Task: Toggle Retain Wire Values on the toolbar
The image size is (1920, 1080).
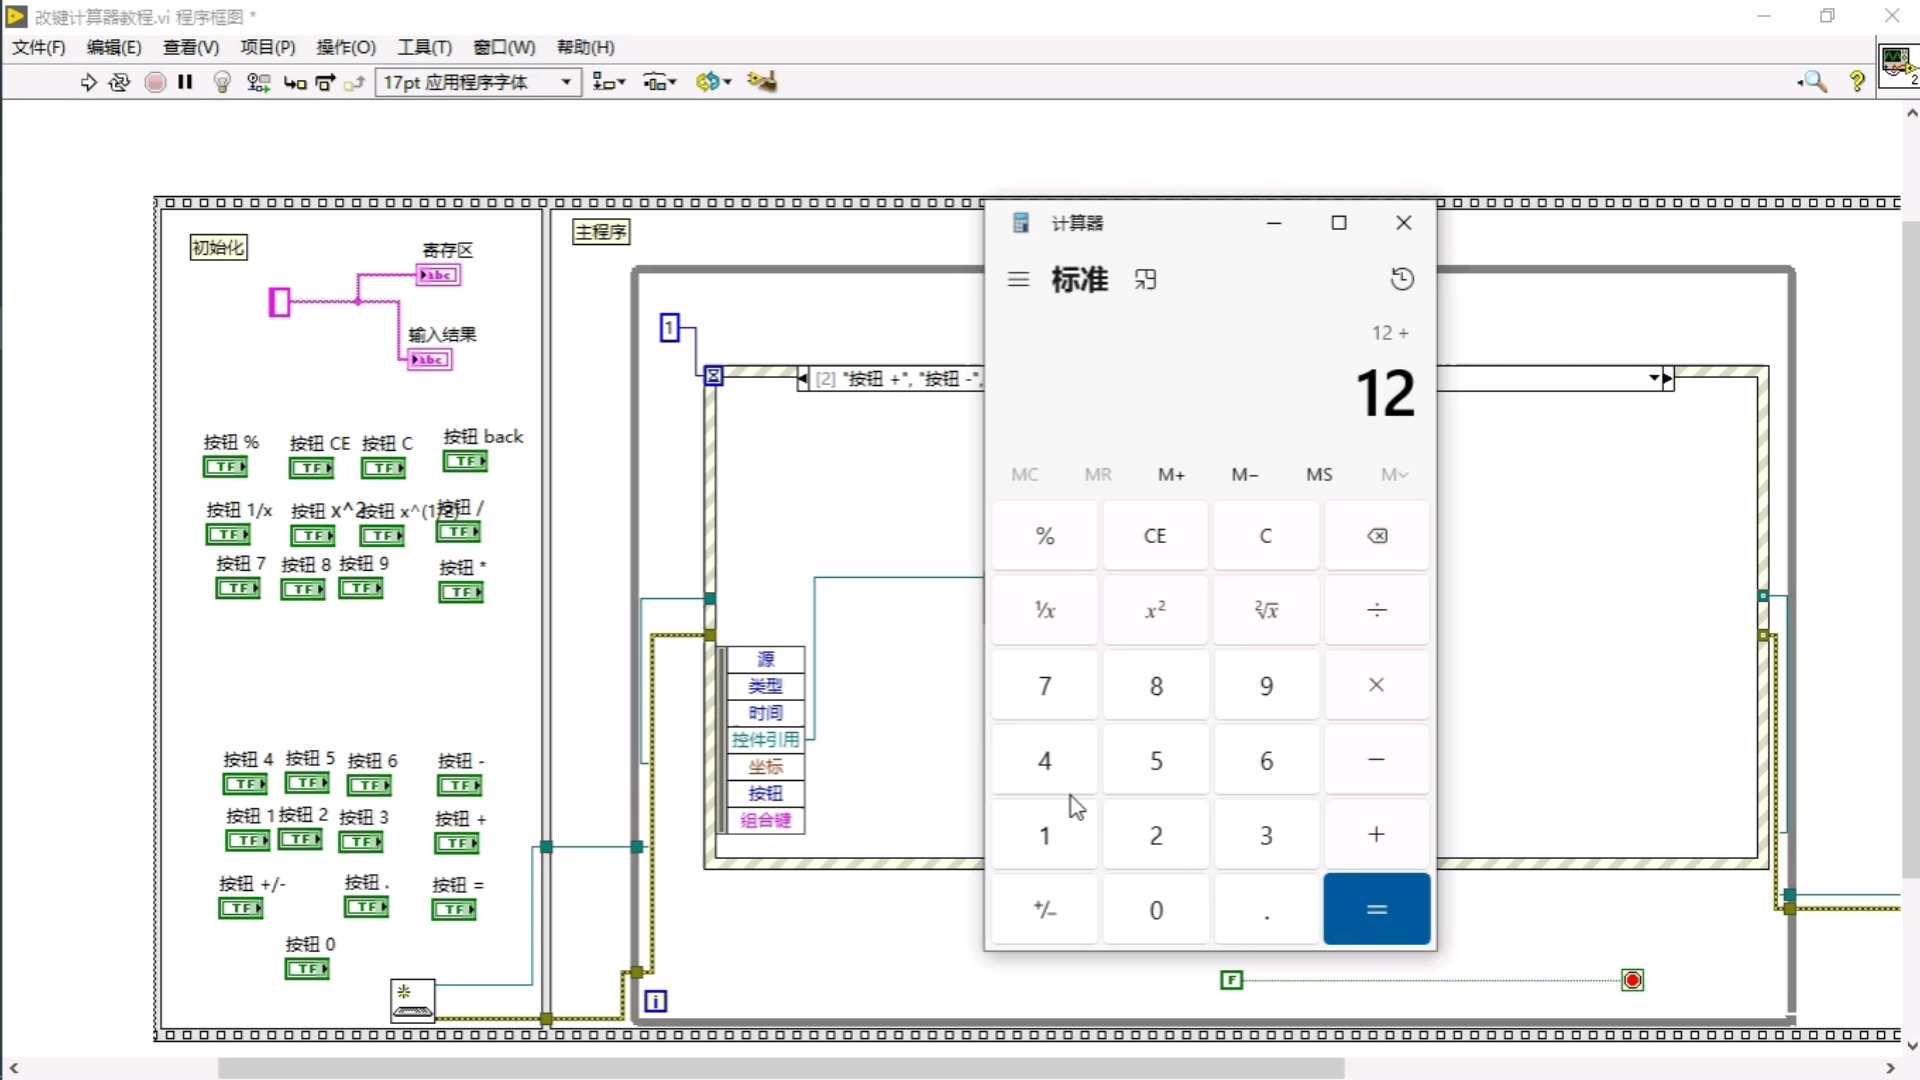Action: (x=259, y=82)
